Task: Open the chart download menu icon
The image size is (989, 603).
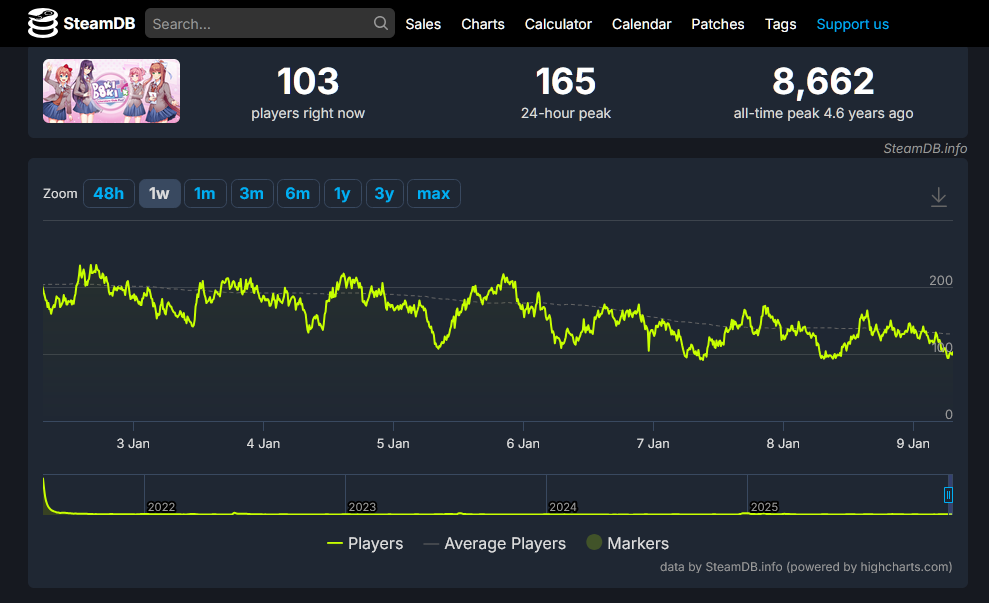Action: [939, 197]
